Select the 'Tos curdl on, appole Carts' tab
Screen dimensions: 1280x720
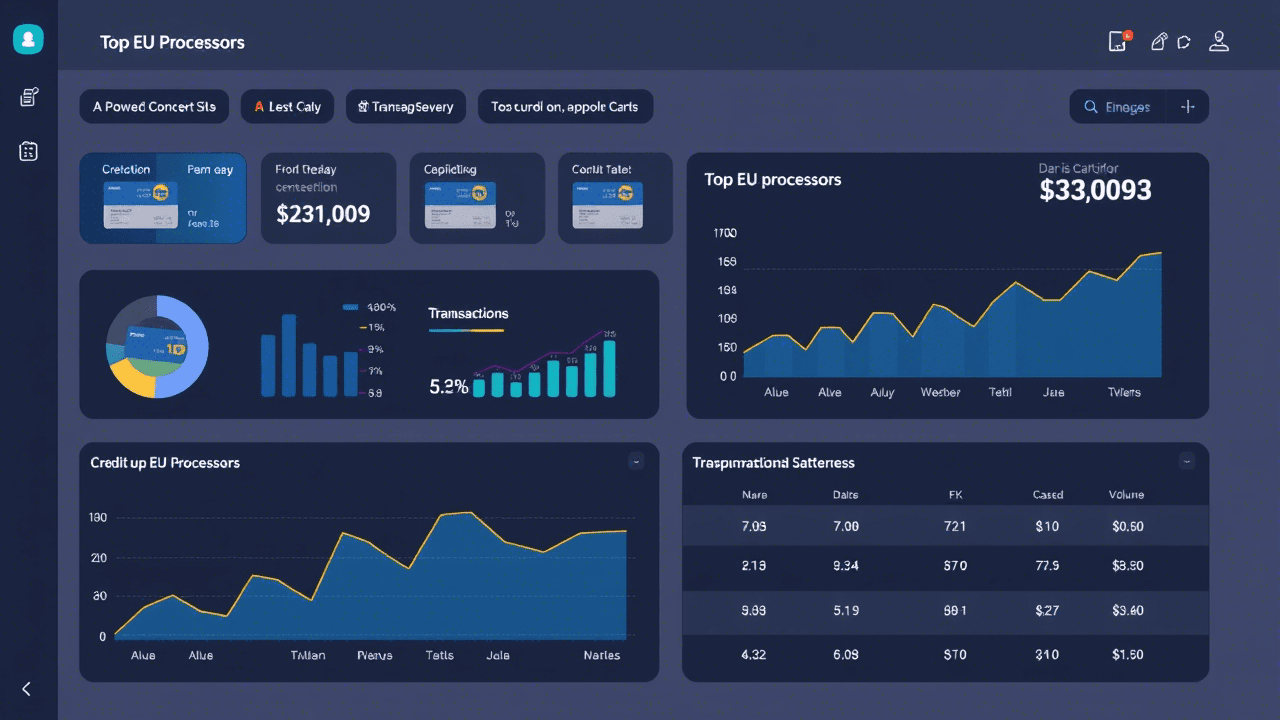tap(565, 107)
